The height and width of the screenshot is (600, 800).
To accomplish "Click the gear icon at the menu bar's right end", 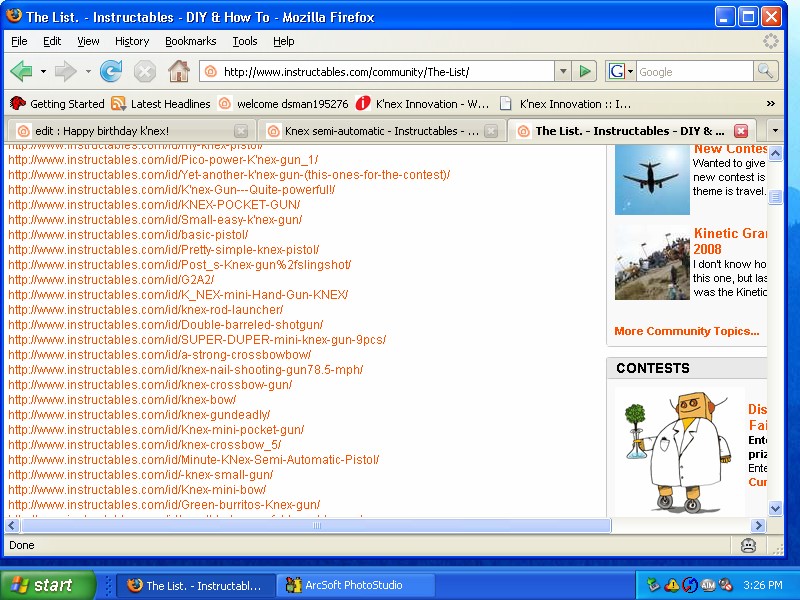I will click(770, 41).
